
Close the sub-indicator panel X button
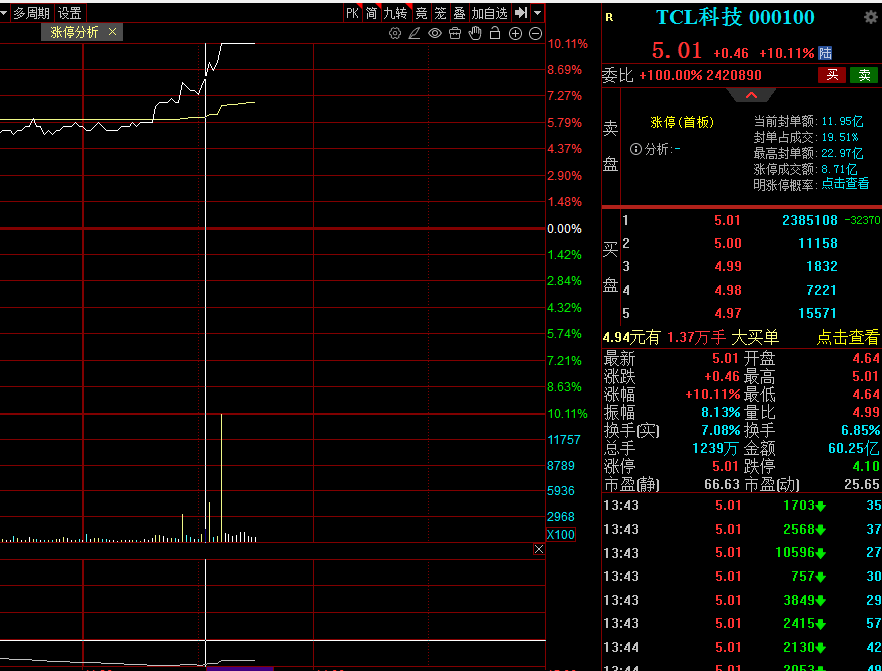coord(539,549)
